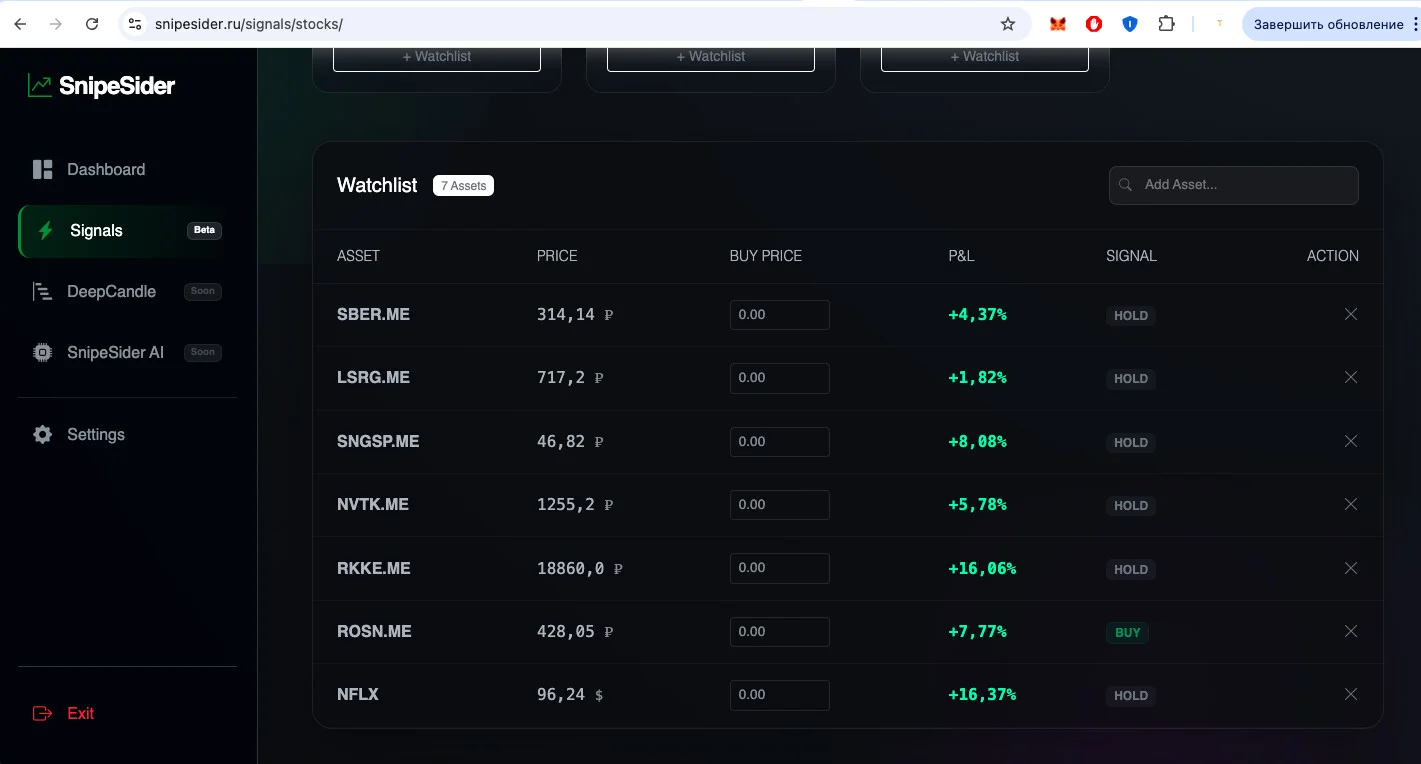Click the buy price field for SBER.ME
The image size is (1421, 764).
780,315
